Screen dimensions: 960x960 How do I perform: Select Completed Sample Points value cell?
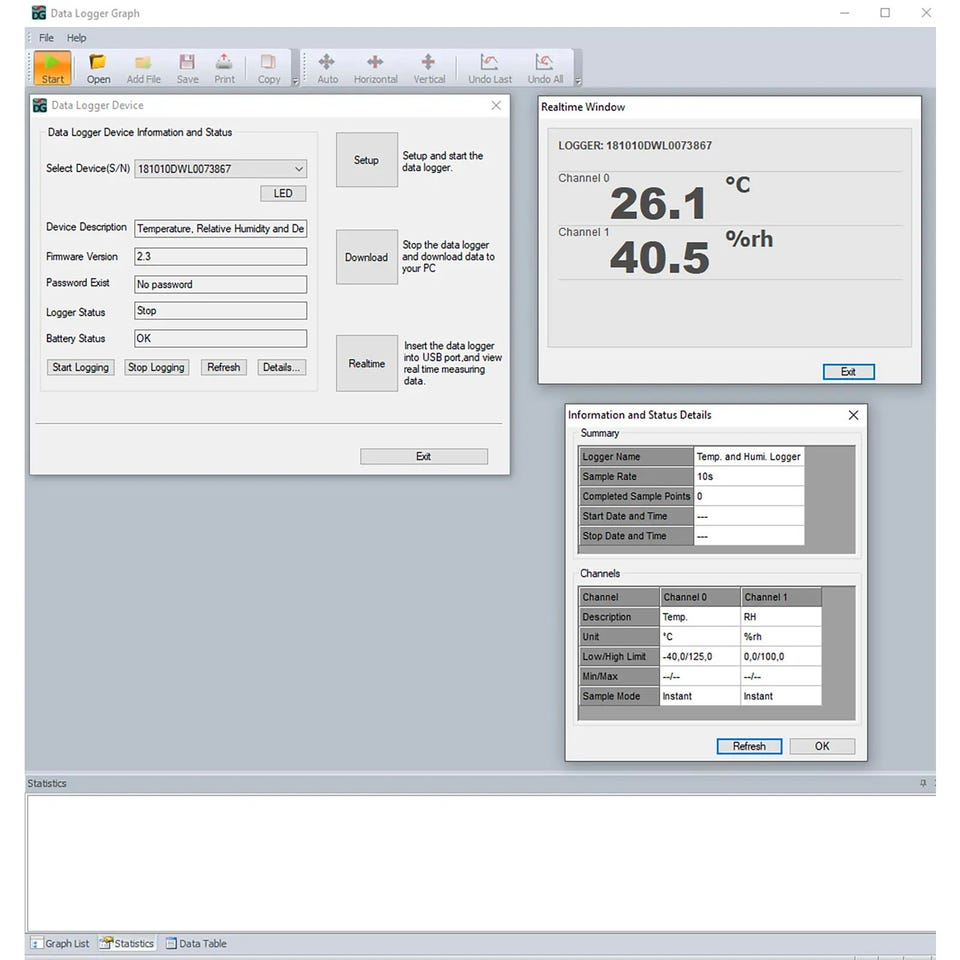click(749, 497)
